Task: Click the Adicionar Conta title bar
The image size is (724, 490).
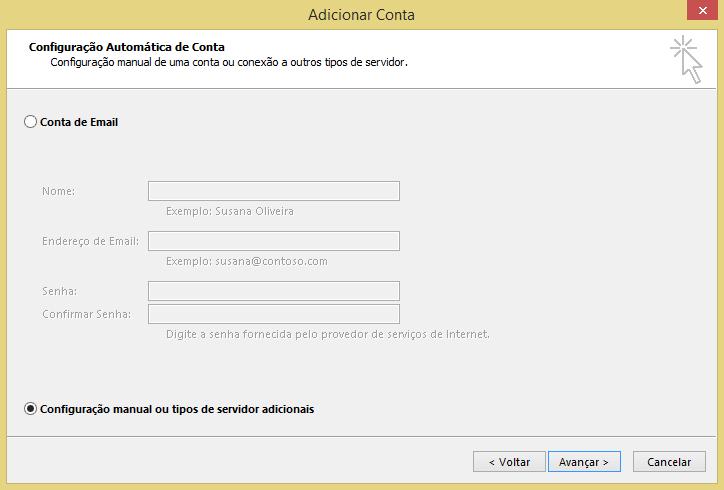Action: [362, 15]
